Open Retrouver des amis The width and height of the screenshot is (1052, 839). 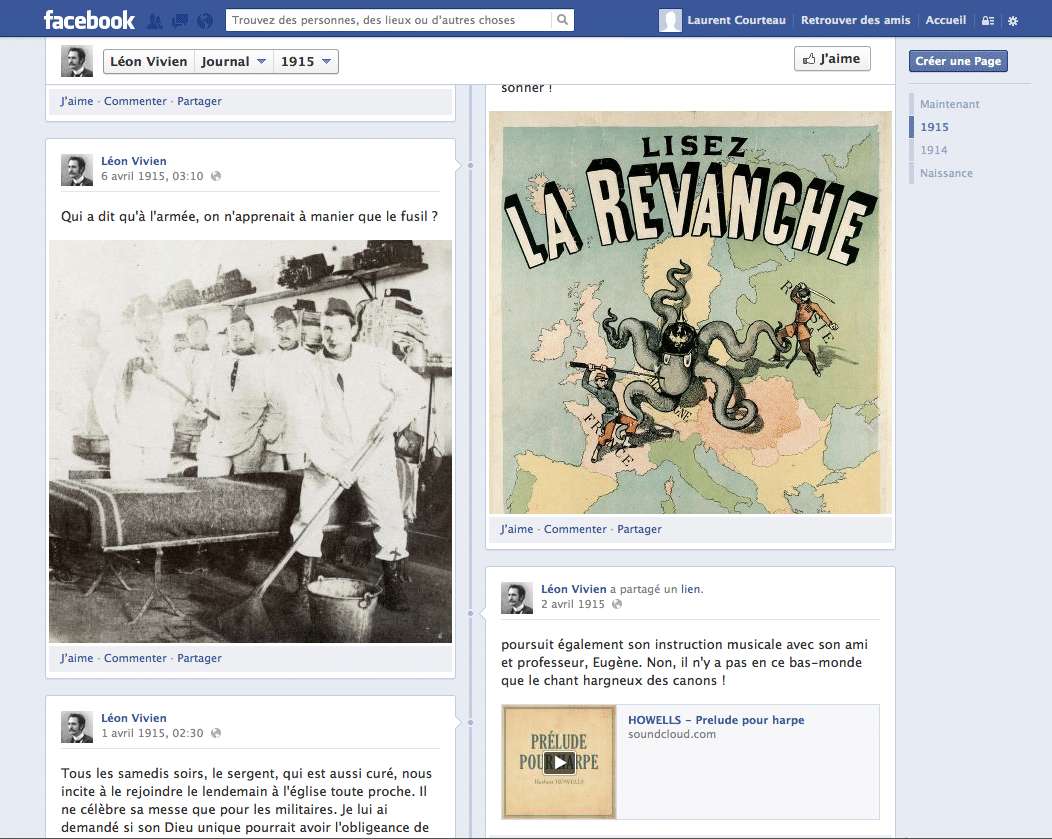pyautogui.click(x=855, y=20)
